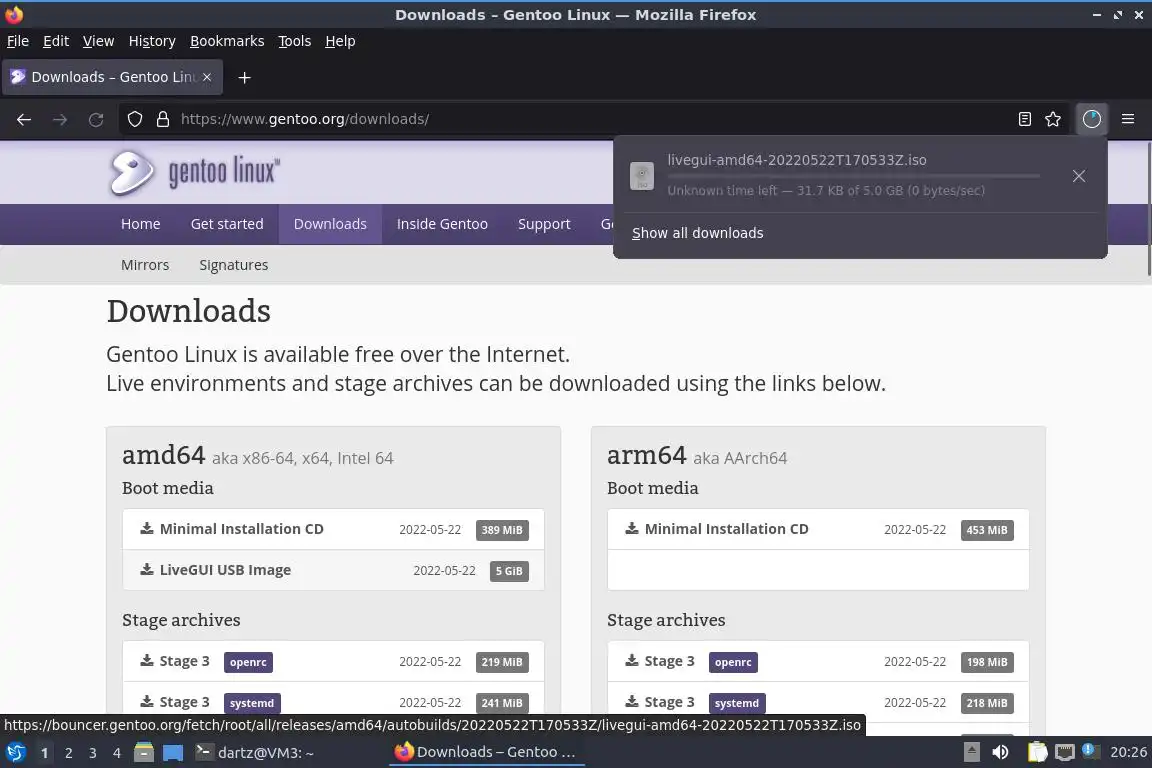1152x768 pixels.
Task: Click Show all downloads
Action: (x=697, y=233)
